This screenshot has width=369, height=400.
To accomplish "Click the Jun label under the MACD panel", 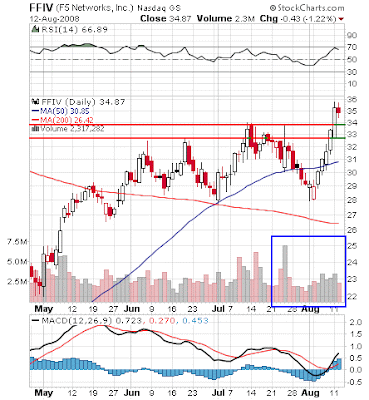I will click(x=132, y=393).
